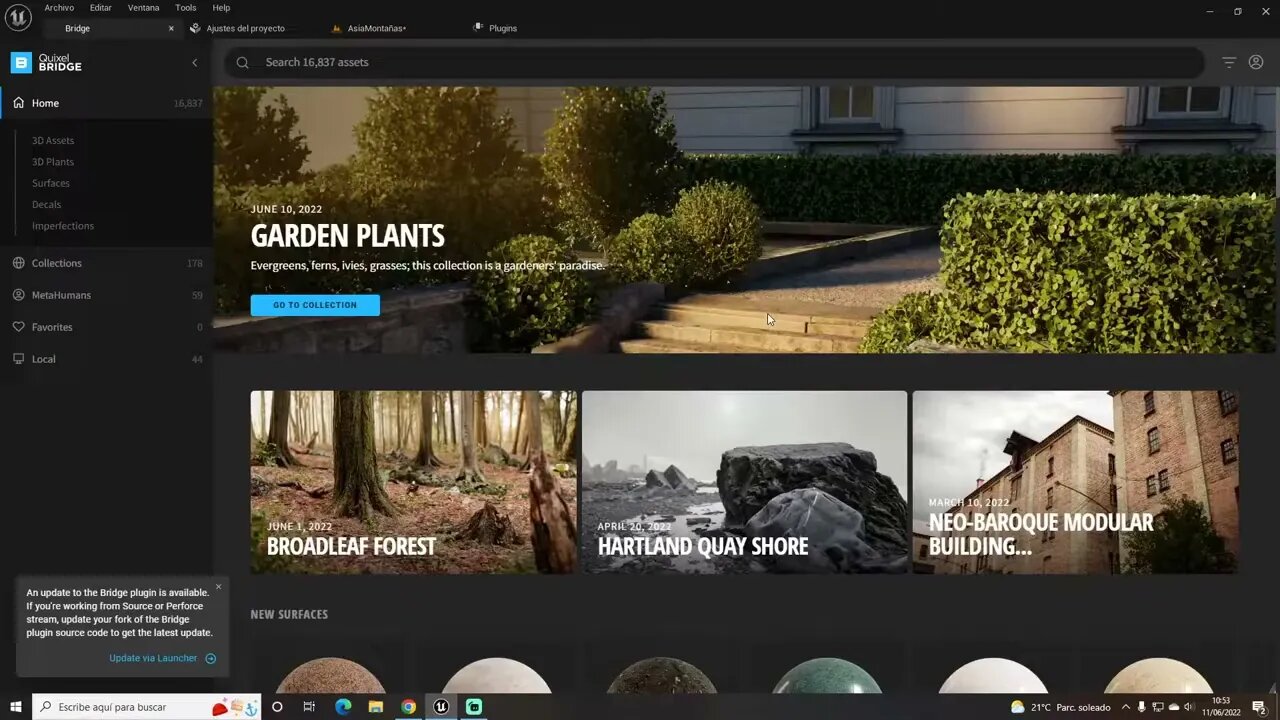Image resolution: width=1280 pixels, height=720 pixels.
Task: Switch to AsiaMontañas tab
Action: [x=377, y=28]
